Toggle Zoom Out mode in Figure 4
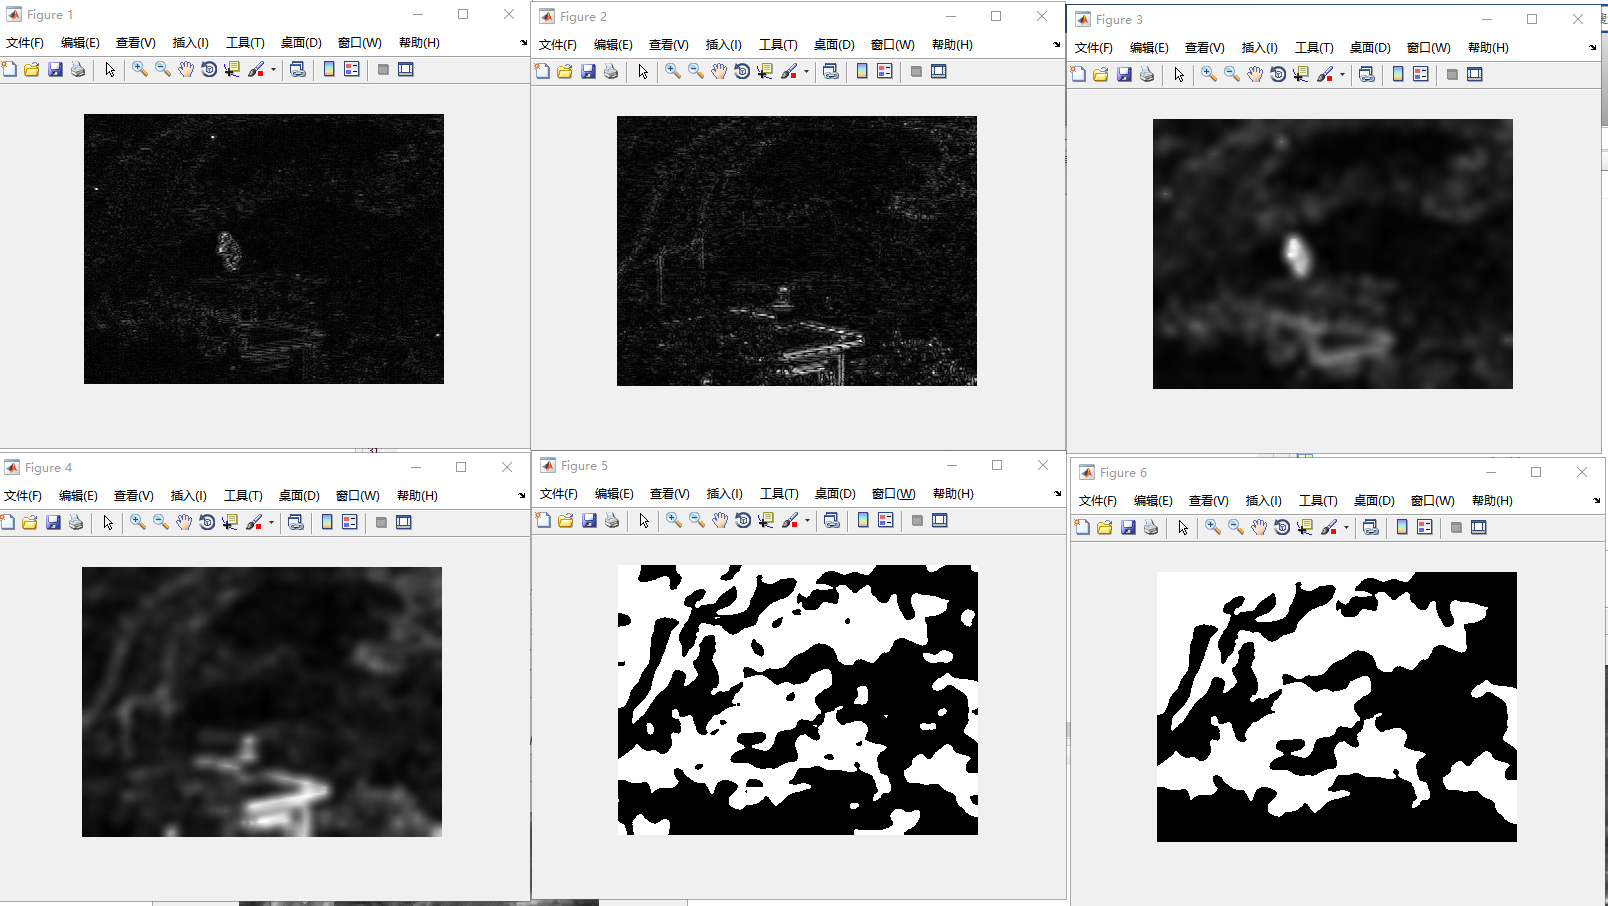1608x906 pixels. [x=162, y=522]
